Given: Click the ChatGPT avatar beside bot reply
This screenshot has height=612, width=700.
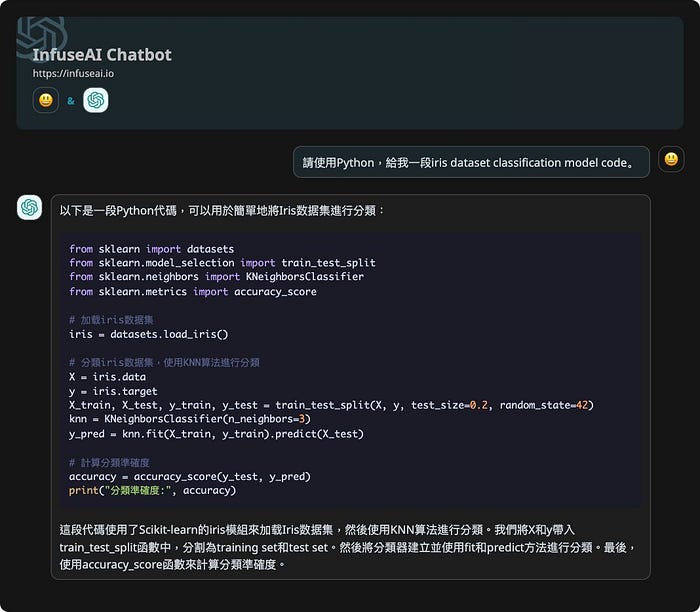Looking at the screenshot, I should tap(29, 207).
